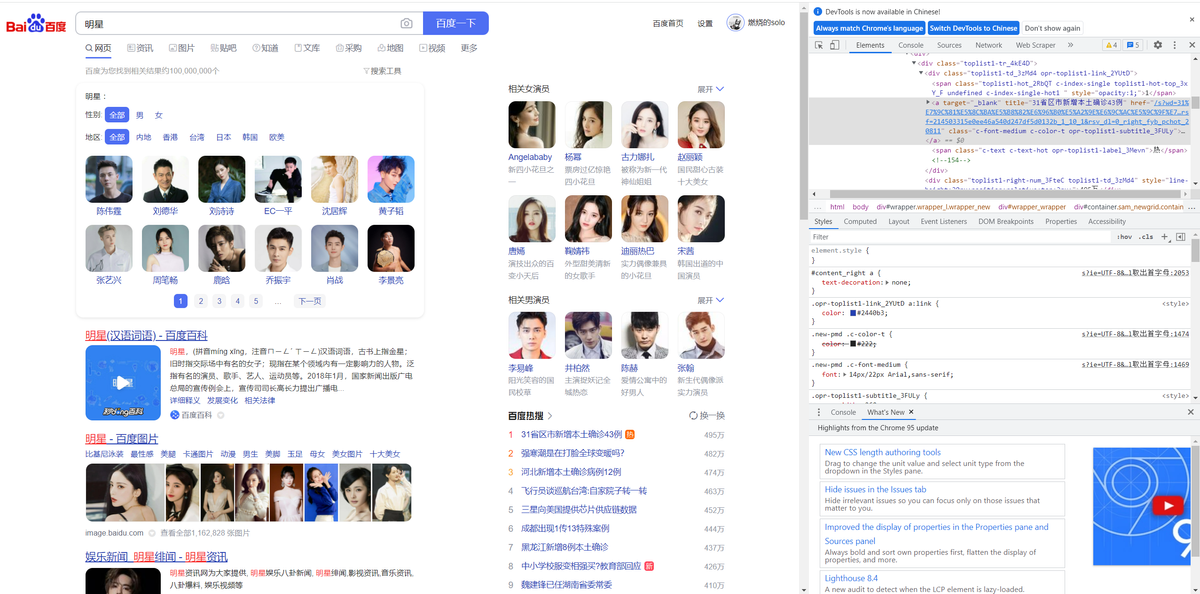Play the 明星 Baike video thumbnail
The image size is (1200, 594).
coord(123,383)
